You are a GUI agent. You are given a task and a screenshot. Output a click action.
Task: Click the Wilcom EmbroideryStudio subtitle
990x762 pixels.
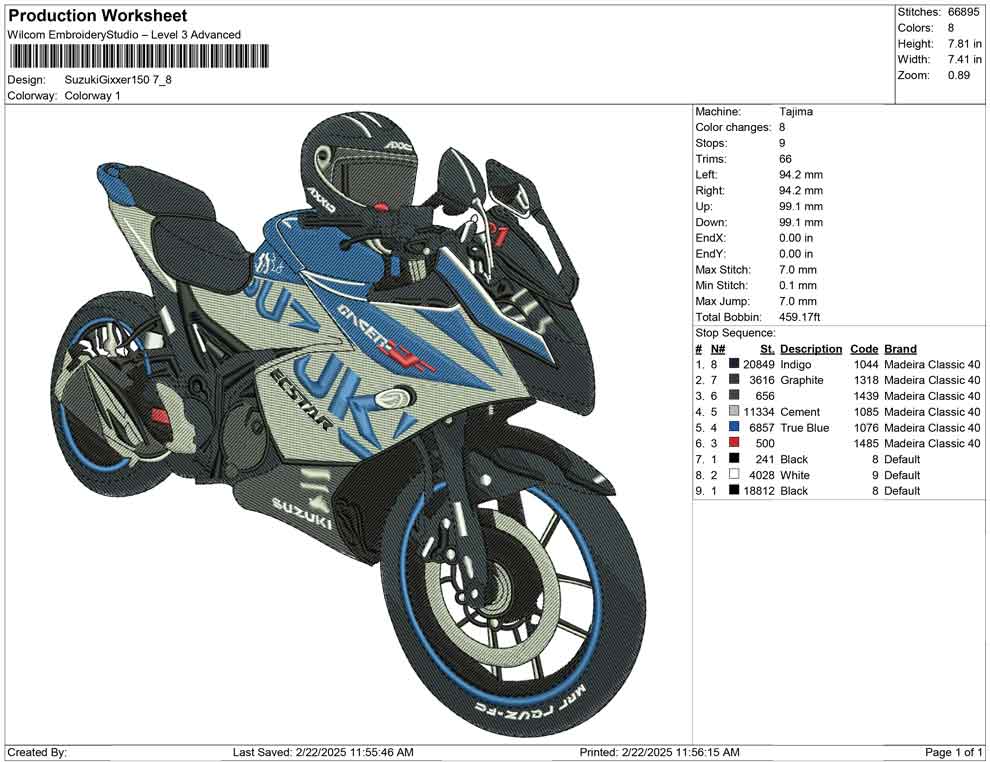pos(124,35)
